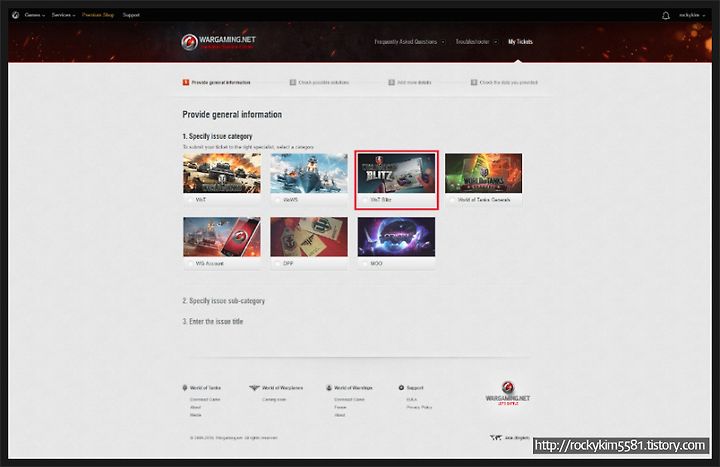Click the WG Account phone banner image
720x467 pixels.
coord(222,237)
